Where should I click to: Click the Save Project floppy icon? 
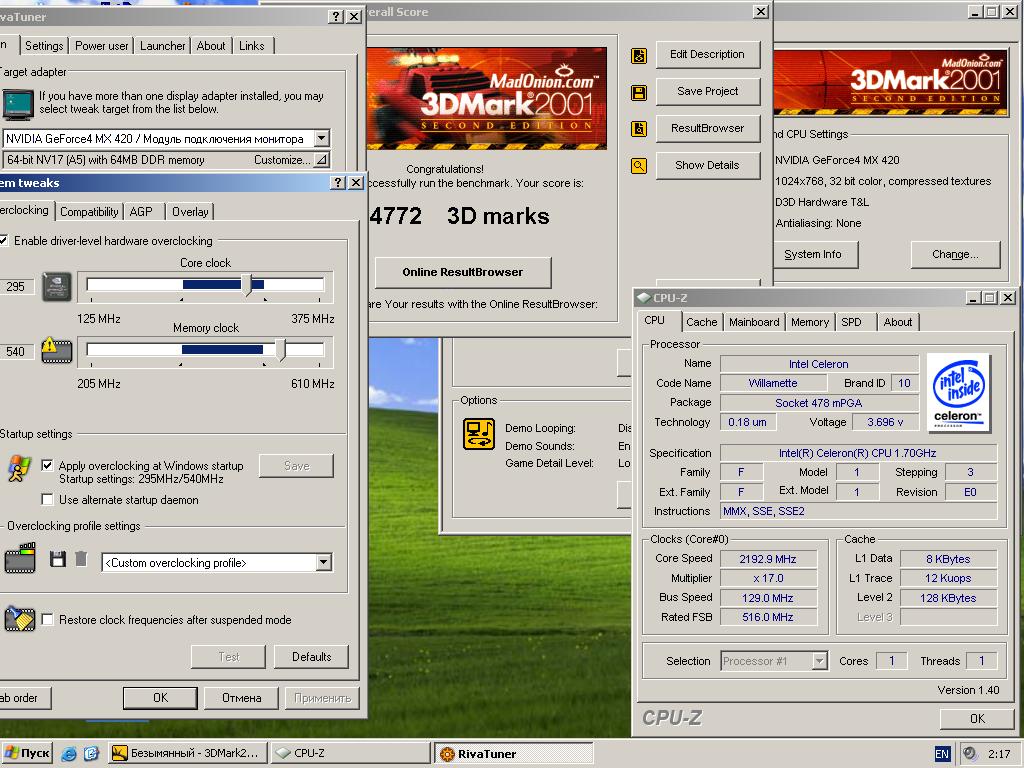pyautogui.click(x=639, y=93)
